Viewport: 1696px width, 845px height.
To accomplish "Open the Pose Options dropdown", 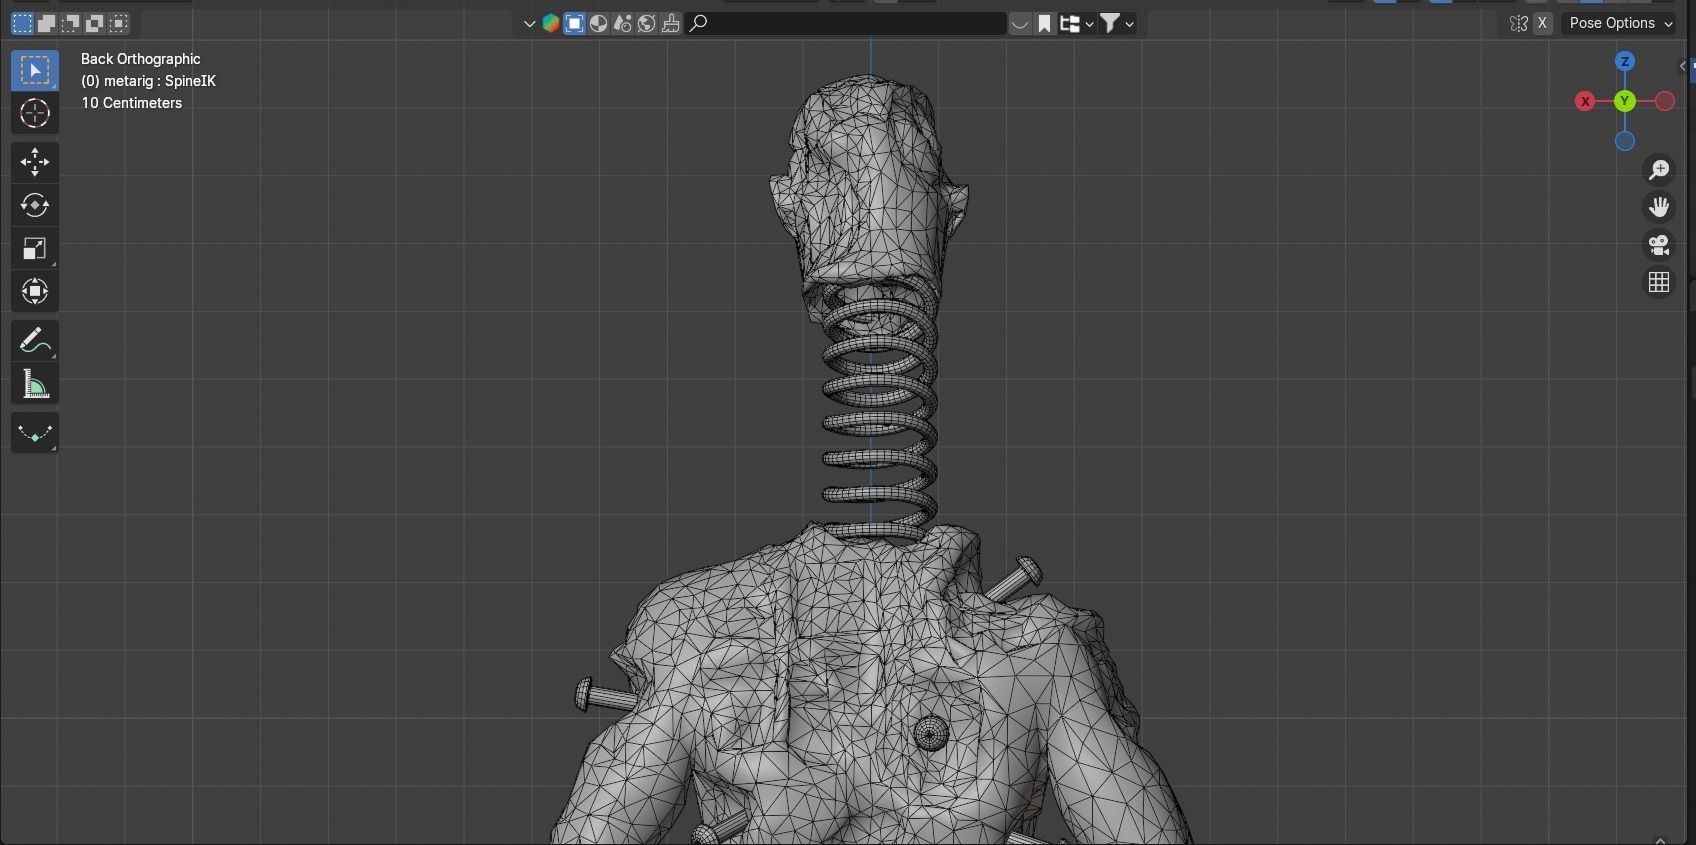I will [x=1618, y=23].
